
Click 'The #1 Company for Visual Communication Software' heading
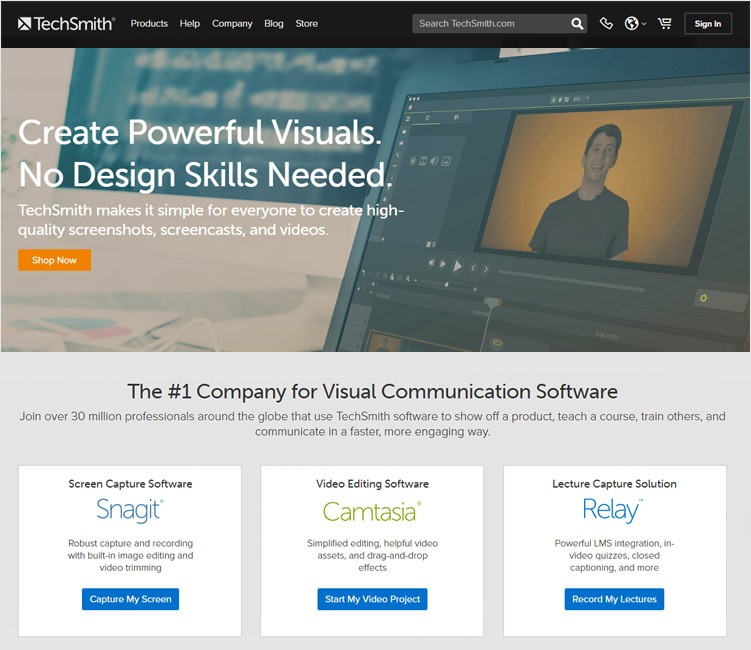pos(372,391)
